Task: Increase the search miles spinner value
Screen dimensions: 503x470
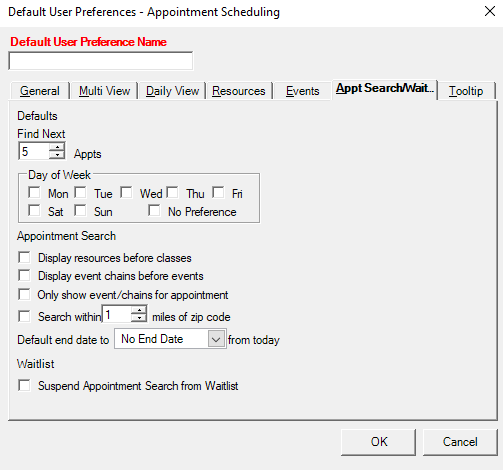Action: (x=139, y=310)
